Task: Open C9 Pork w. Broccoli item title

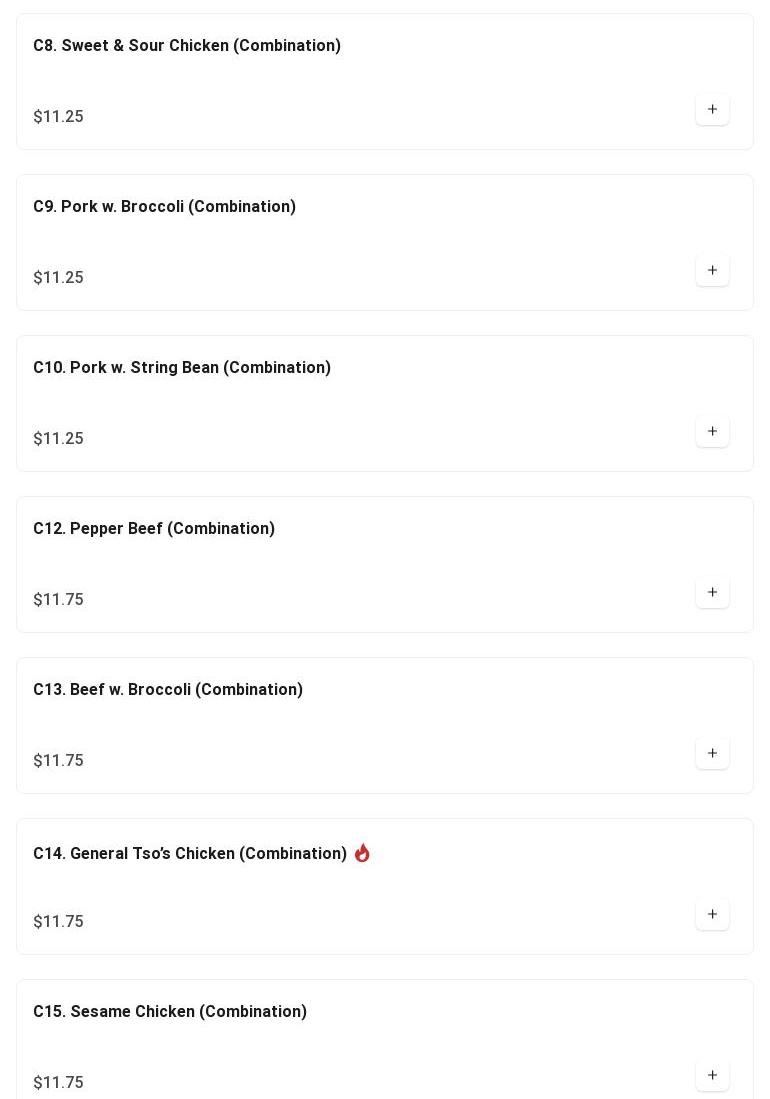Action: coord(164,207)
